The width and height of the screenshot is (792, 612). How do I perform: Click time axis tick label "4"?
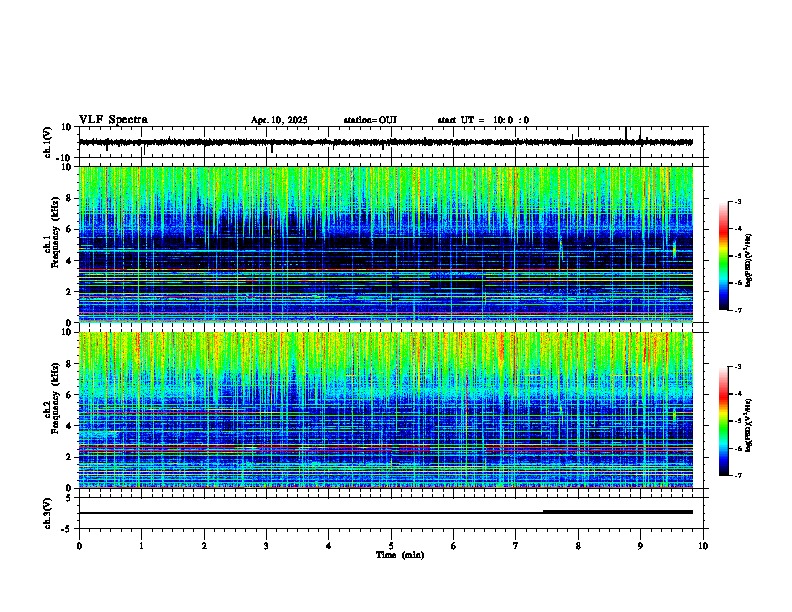[x=329, y=546]
